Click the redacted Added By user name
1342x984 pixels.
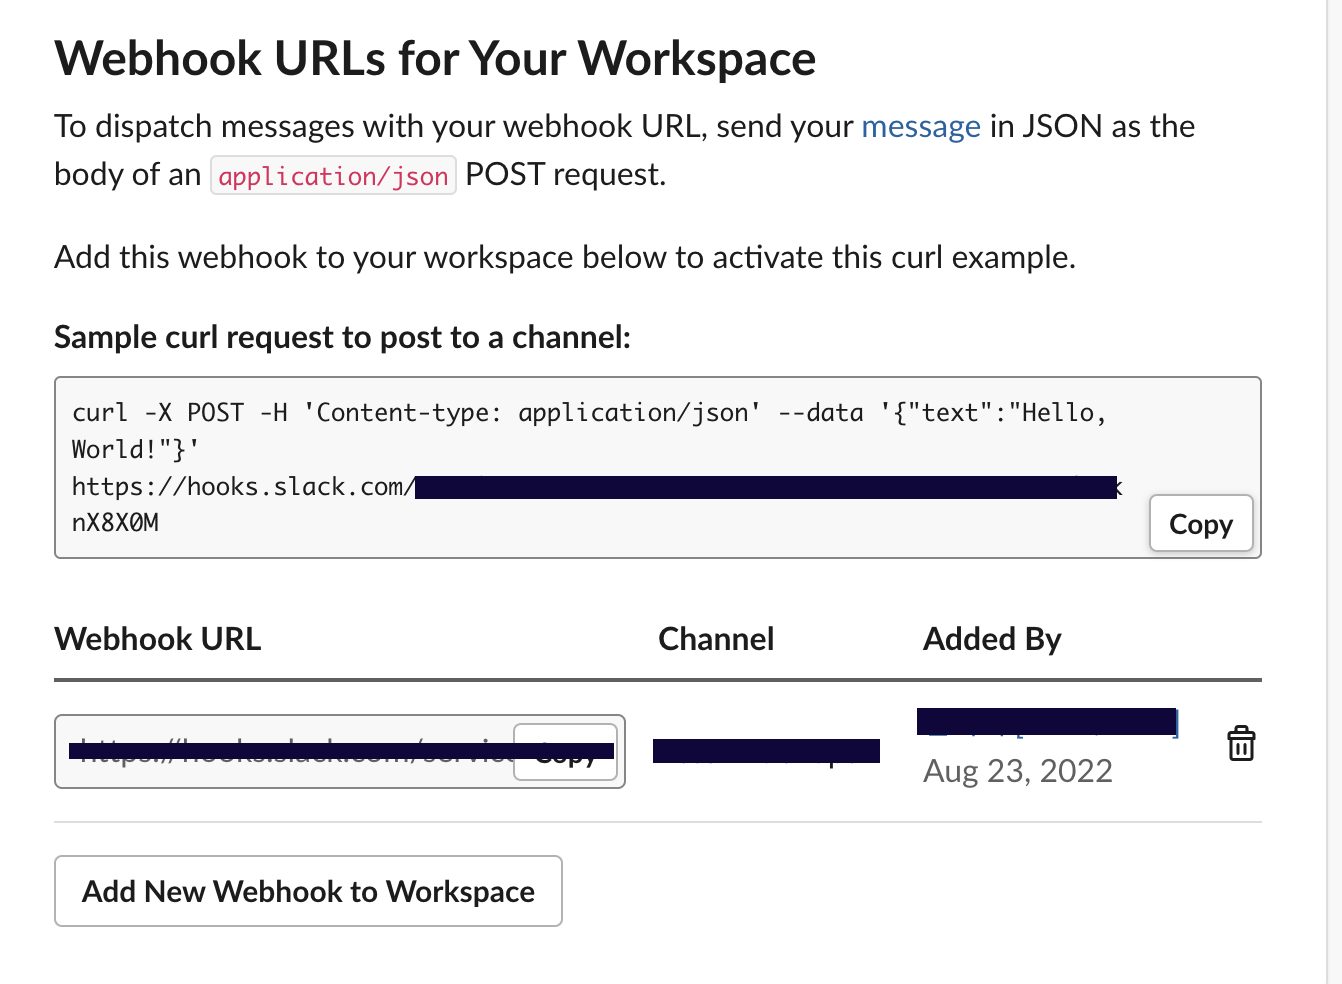pyautogui.click(x=1047, y=722)
